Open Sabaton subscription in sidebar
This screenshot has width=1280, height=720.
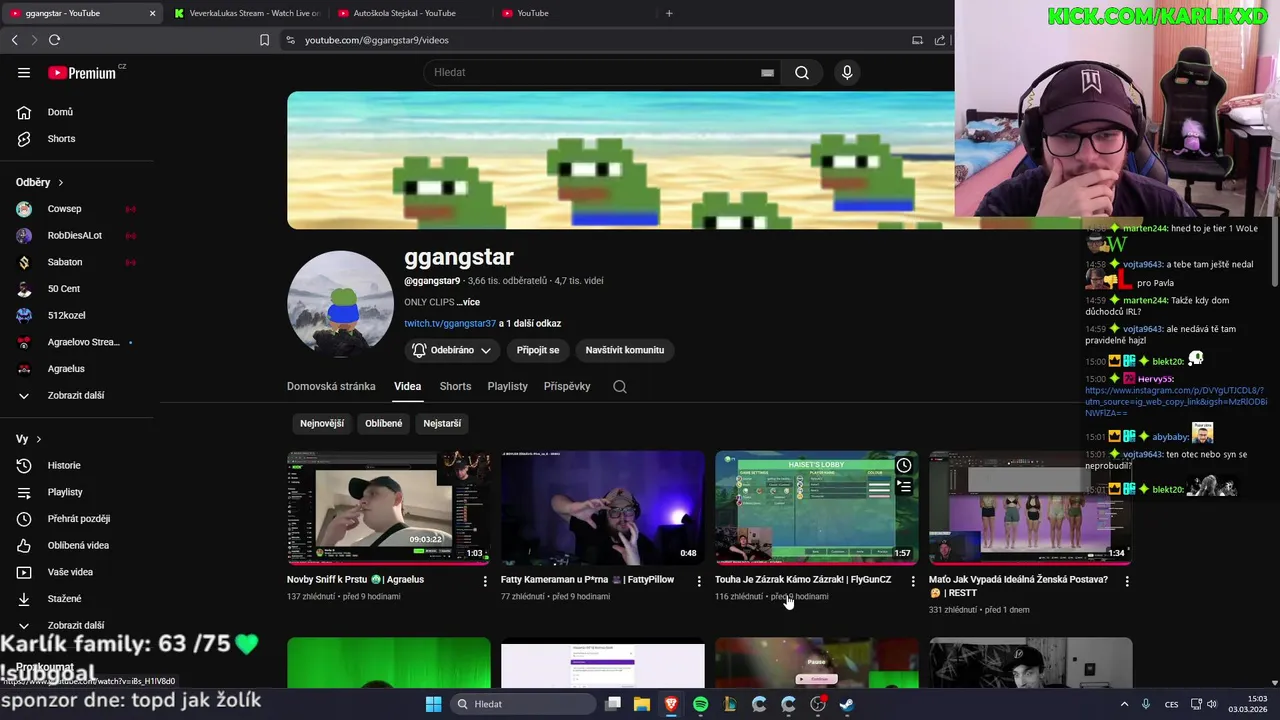pos(65,262)
